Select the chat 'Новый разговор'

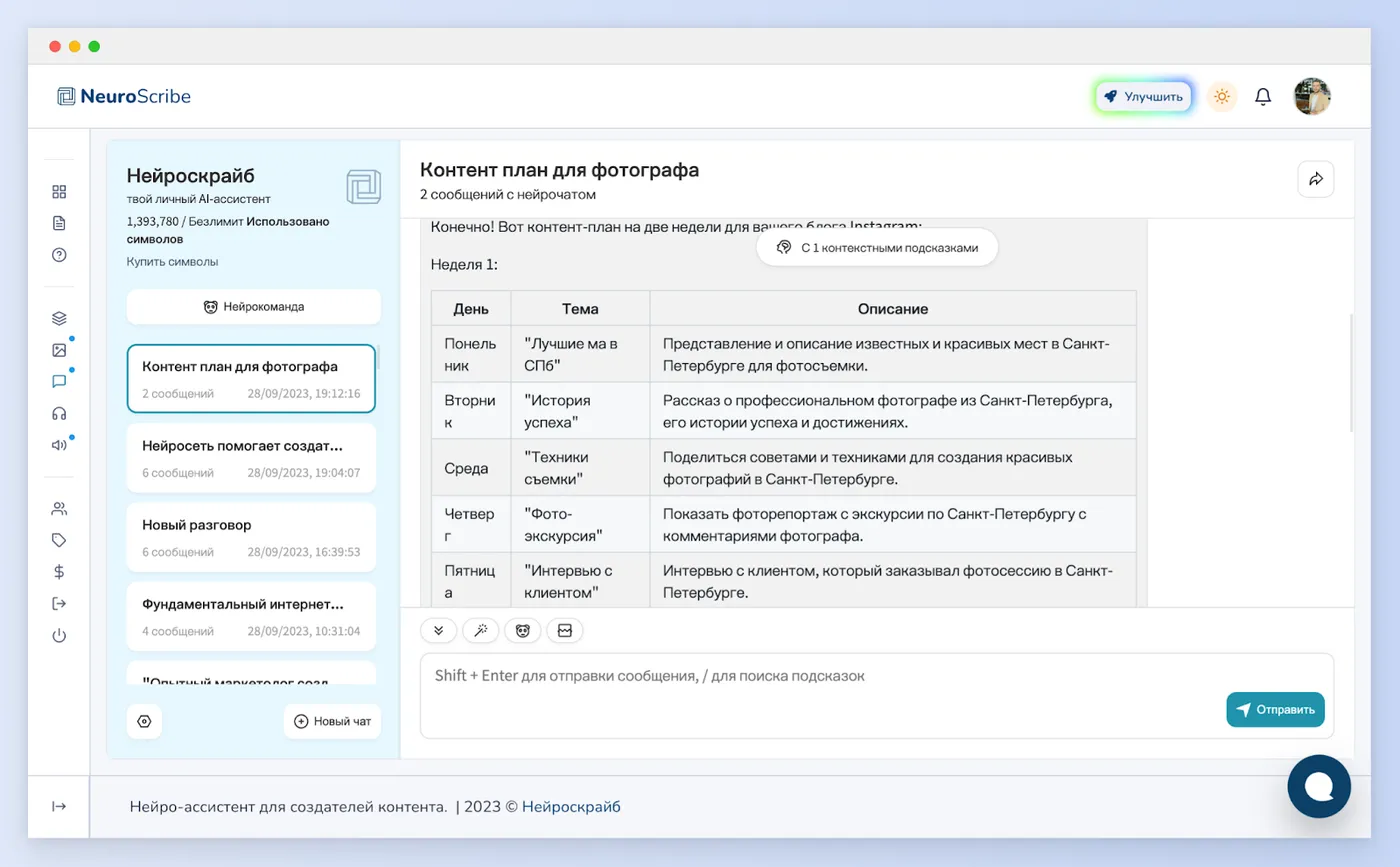(x=251, y=537)
